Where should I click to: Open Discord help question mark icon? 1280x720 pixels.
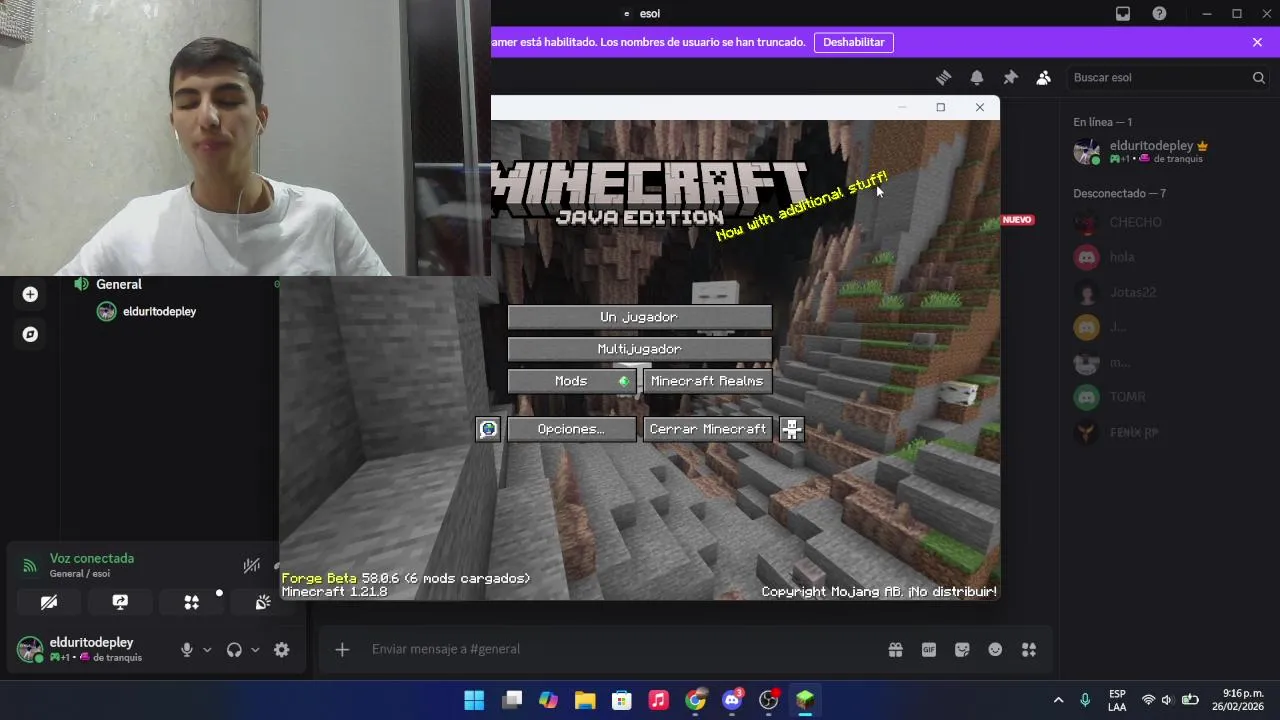(x=1159, y=14)
